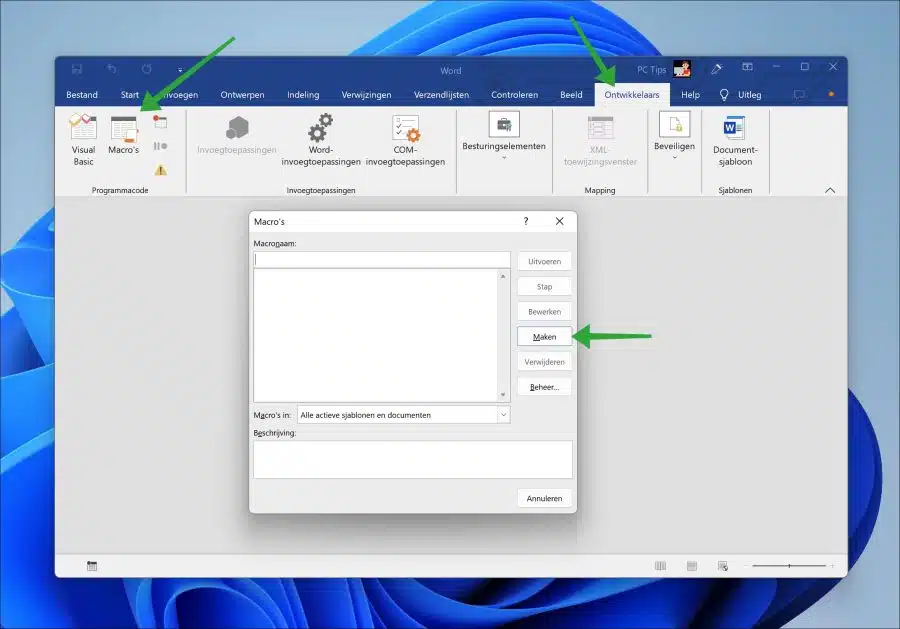This screenshot has height=629, width=900.
Task: Open the Visual Basic editor
Action: click(83, 140)
